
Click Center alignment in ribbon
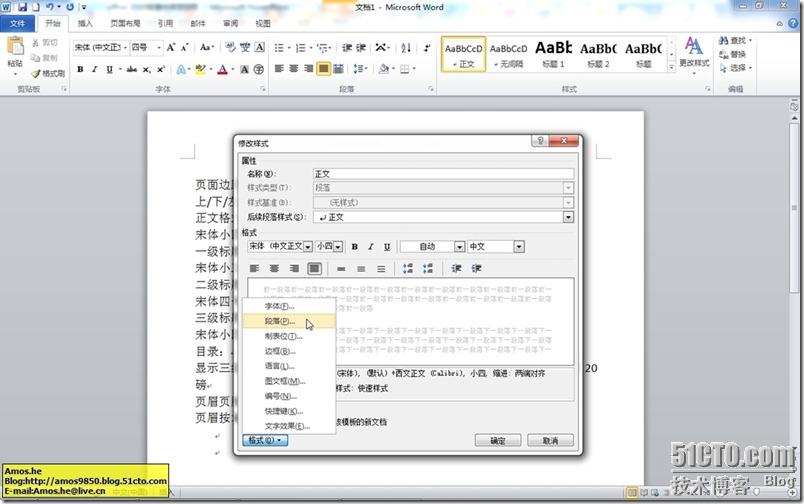(294, 69)
